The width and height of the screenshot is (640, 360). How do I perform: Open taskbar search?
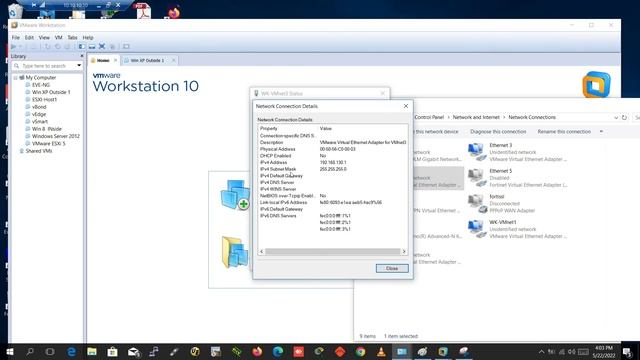click(x=30, y=352)
